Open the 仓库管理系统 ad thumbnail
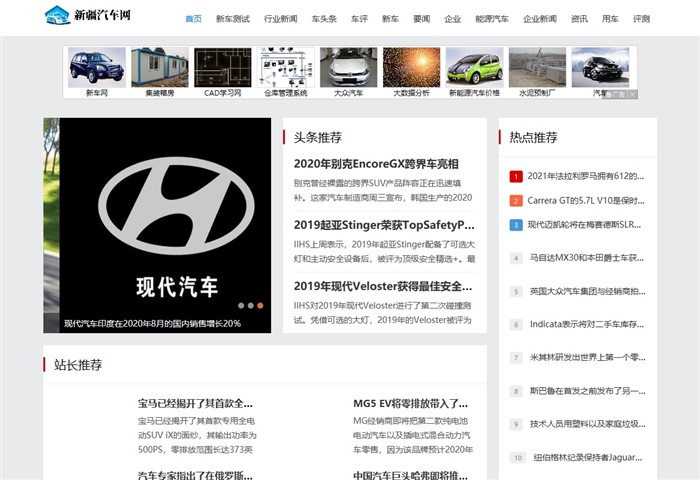Viewport: 700px width, 480px height. [x=286, y=67]
